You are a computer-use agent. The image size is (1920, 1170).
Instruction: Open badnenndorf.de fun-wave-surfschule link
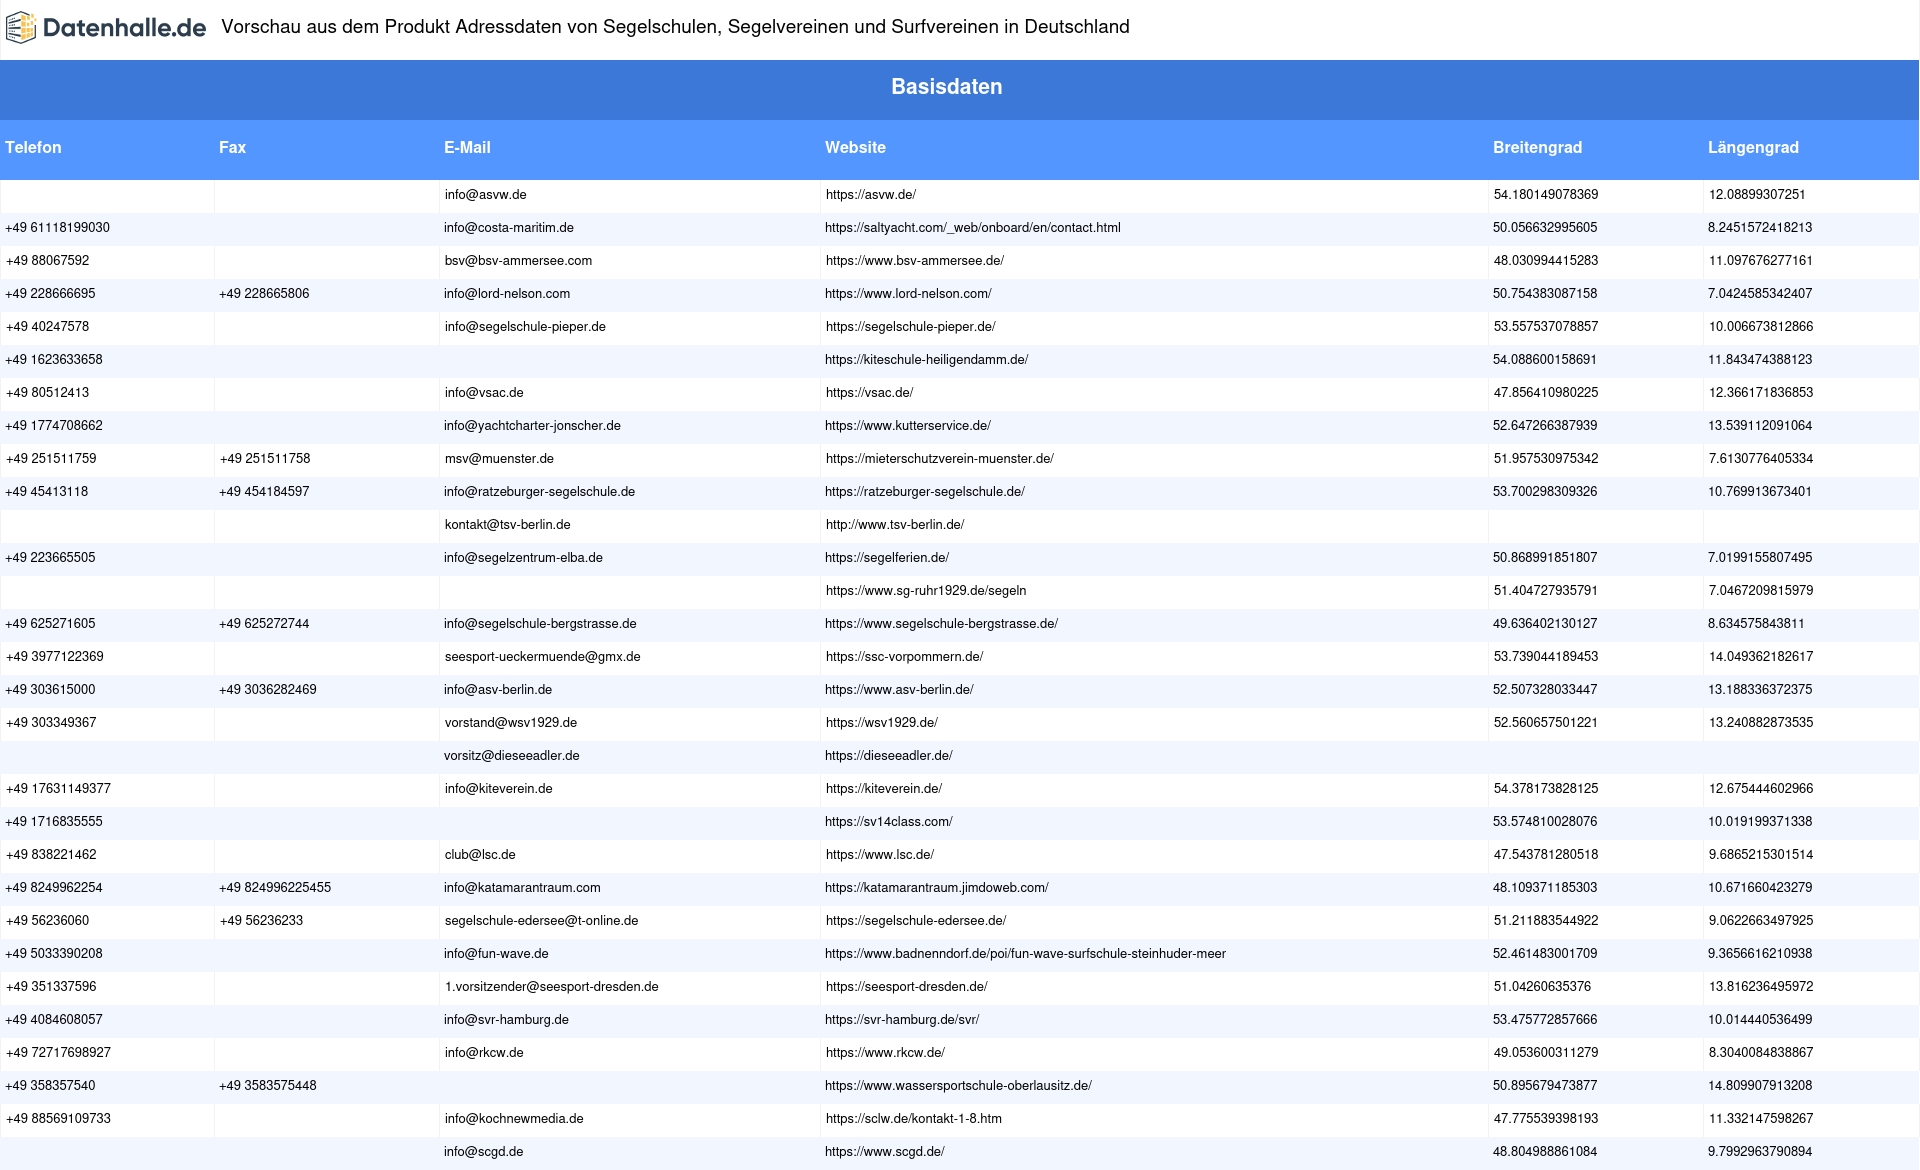point(1025,954)
